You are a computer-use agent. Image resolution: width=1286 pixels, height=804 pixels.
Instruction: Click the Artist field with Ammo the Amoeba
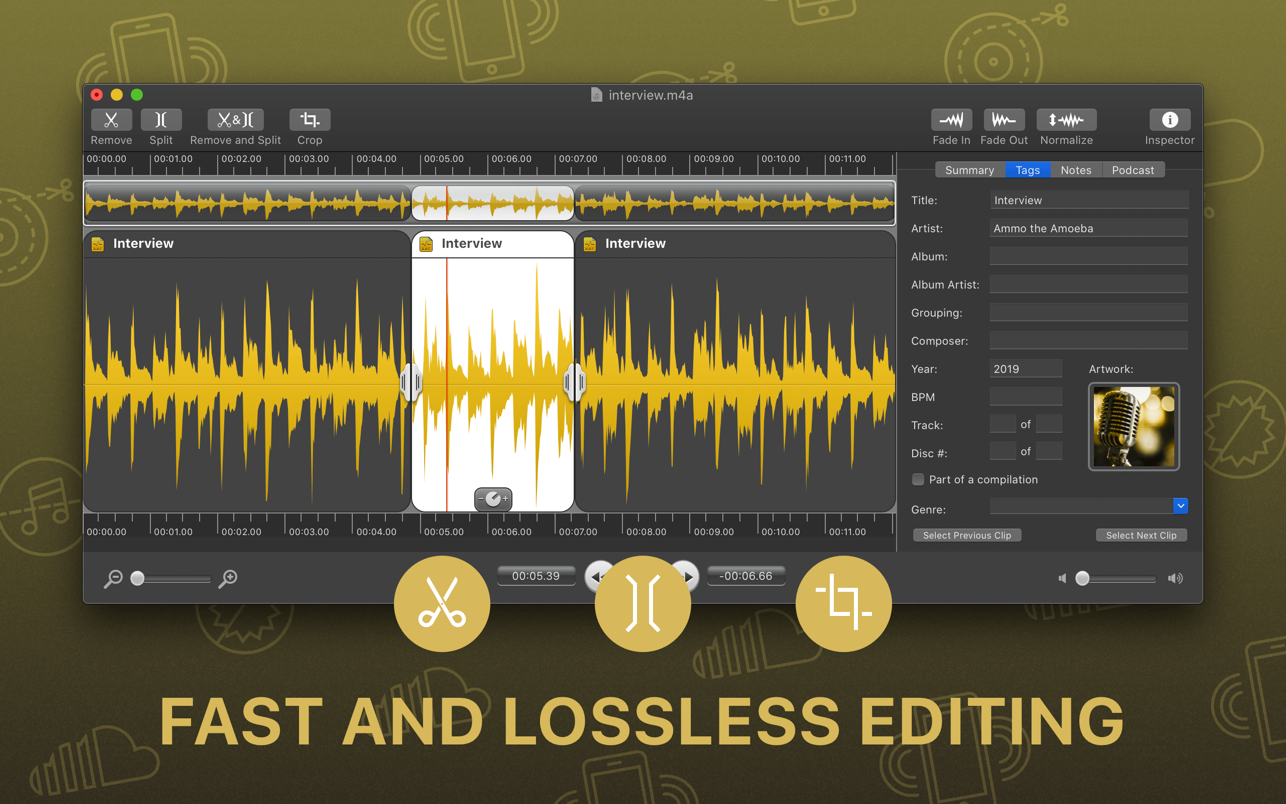point(1089,228)
